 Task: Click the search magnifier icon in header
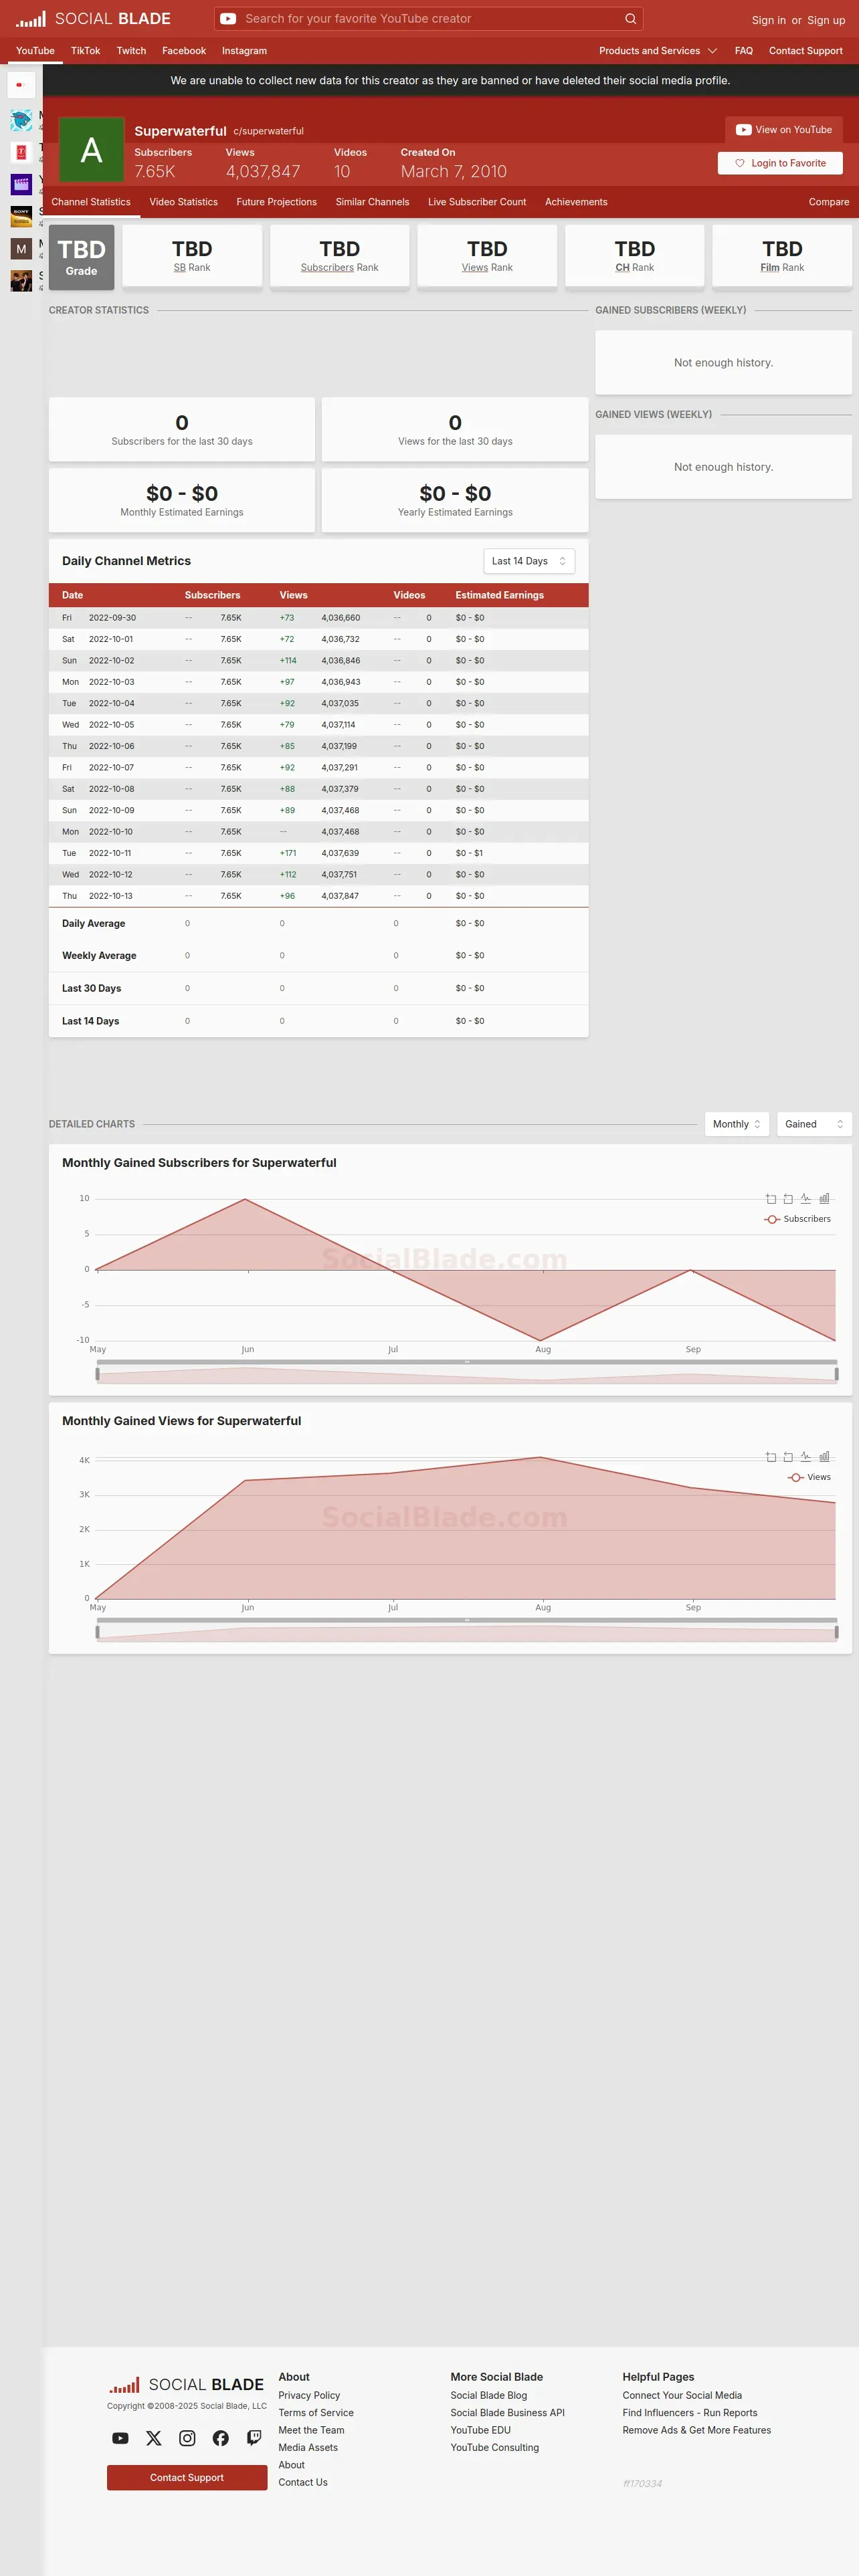(630, 19)
